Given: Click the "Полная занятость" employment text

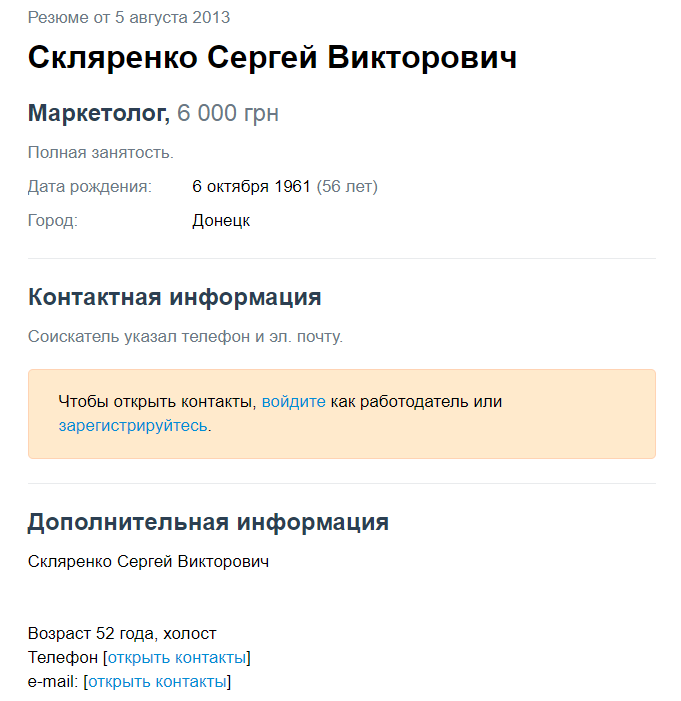Looking at the screenshot, I should 101,153.
